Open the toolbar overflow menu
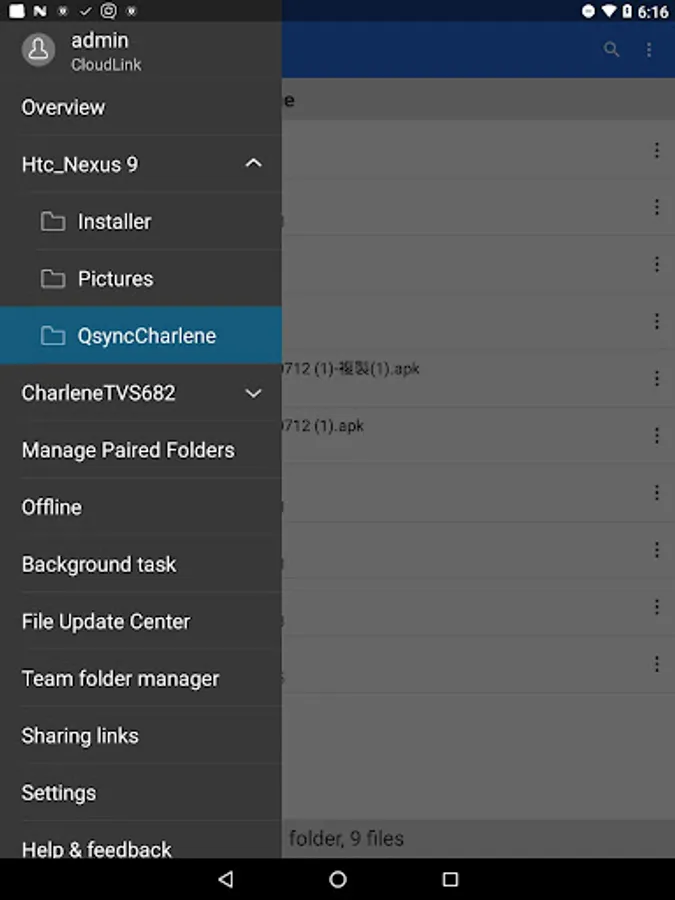This screenshot has height=900, width=675. pos(649,49)
